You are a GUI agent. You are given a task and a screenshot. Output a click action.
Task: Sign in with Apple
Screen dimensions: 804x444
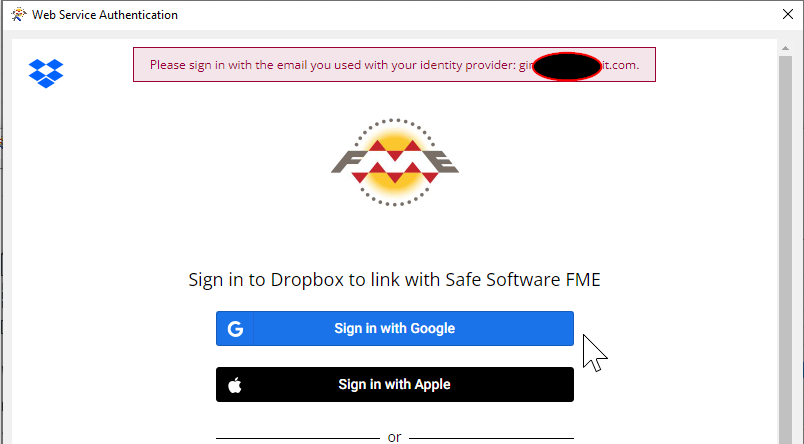[x=395, y=385]
